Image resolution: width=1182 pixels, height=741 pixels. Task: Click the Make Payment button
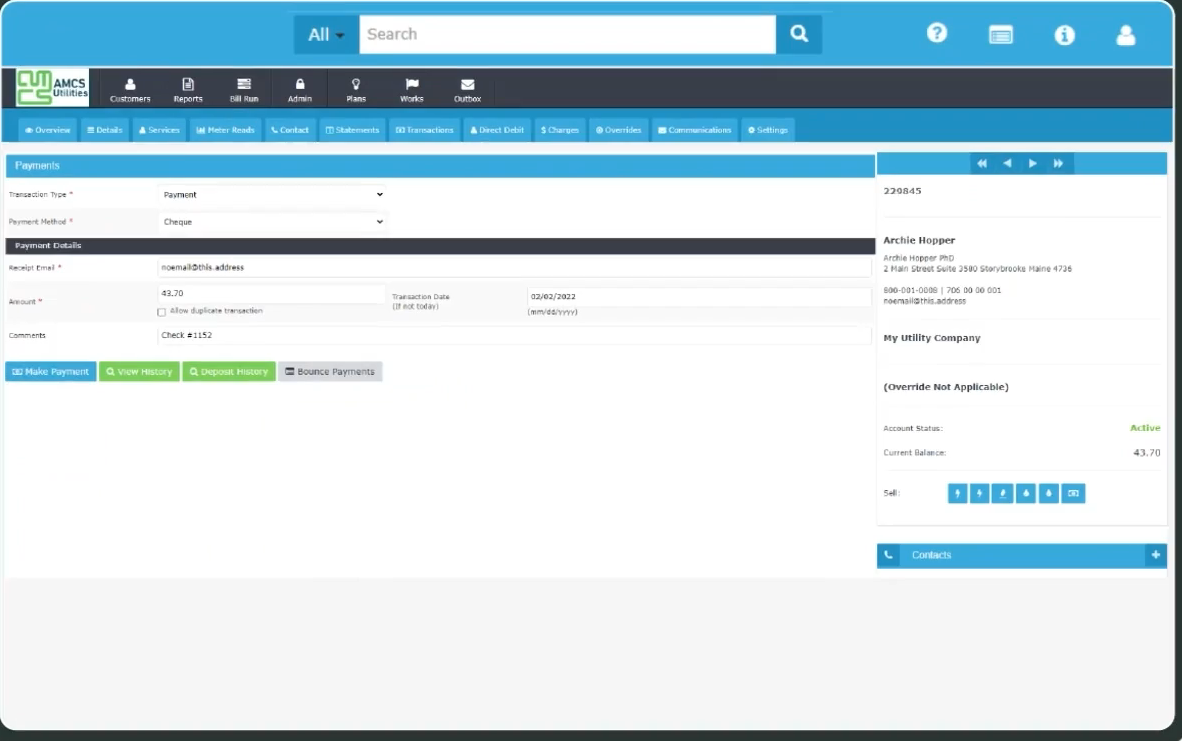(50, 371)
